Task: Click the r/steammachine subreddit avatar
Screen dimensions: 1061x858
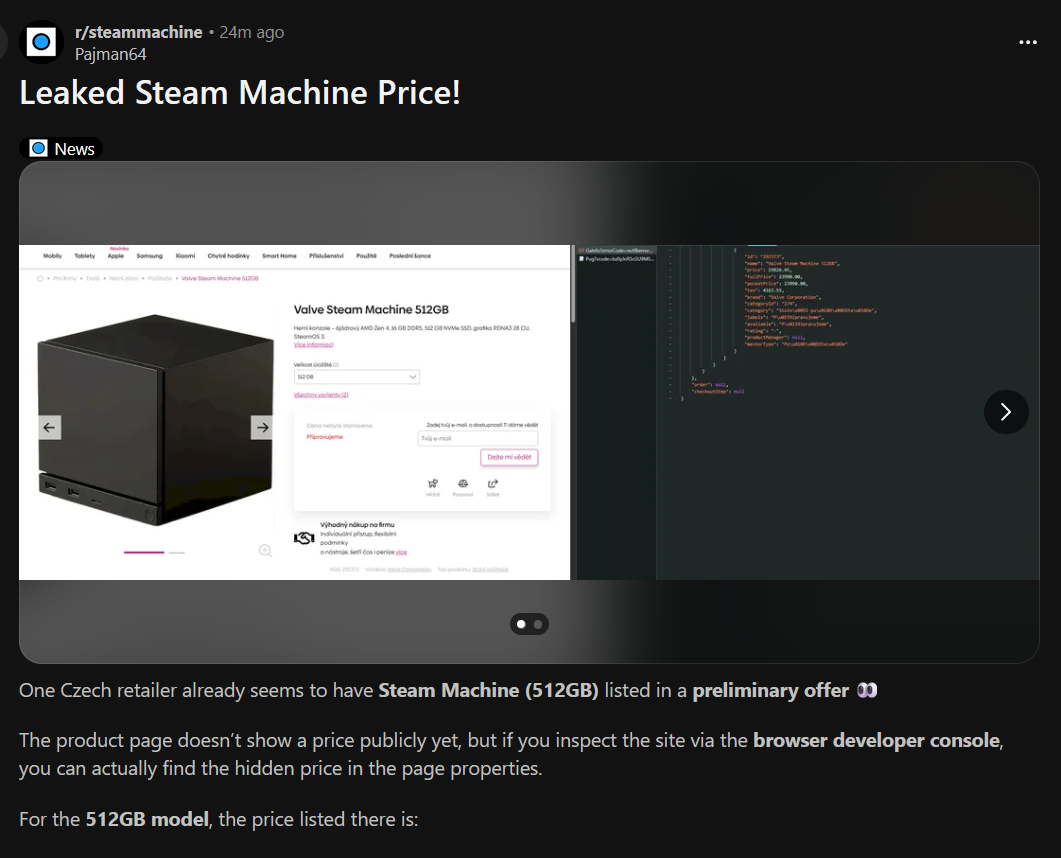Action: tap(41, 42)
